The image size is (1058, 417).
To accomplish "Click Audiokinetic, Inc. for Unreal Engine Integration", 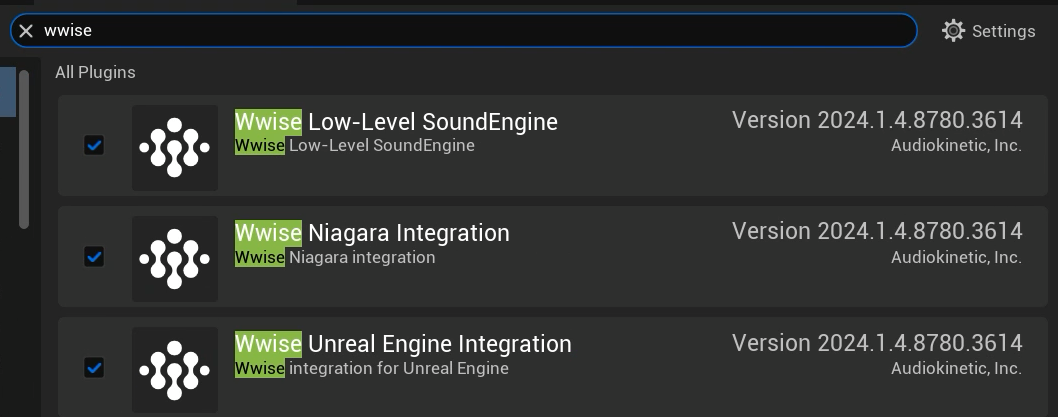I will pyautogui.click(x=956, y=368).
